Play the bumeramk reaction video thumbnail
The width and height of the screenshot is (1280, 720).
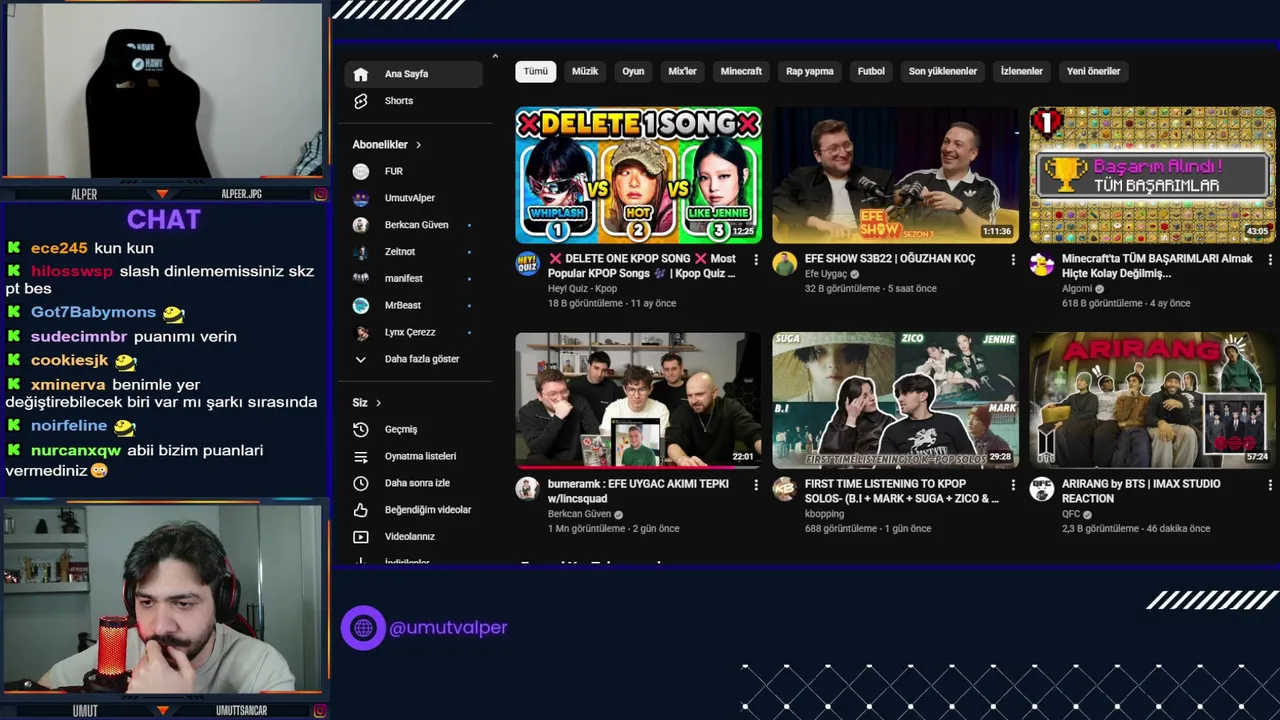click(638, 400)
